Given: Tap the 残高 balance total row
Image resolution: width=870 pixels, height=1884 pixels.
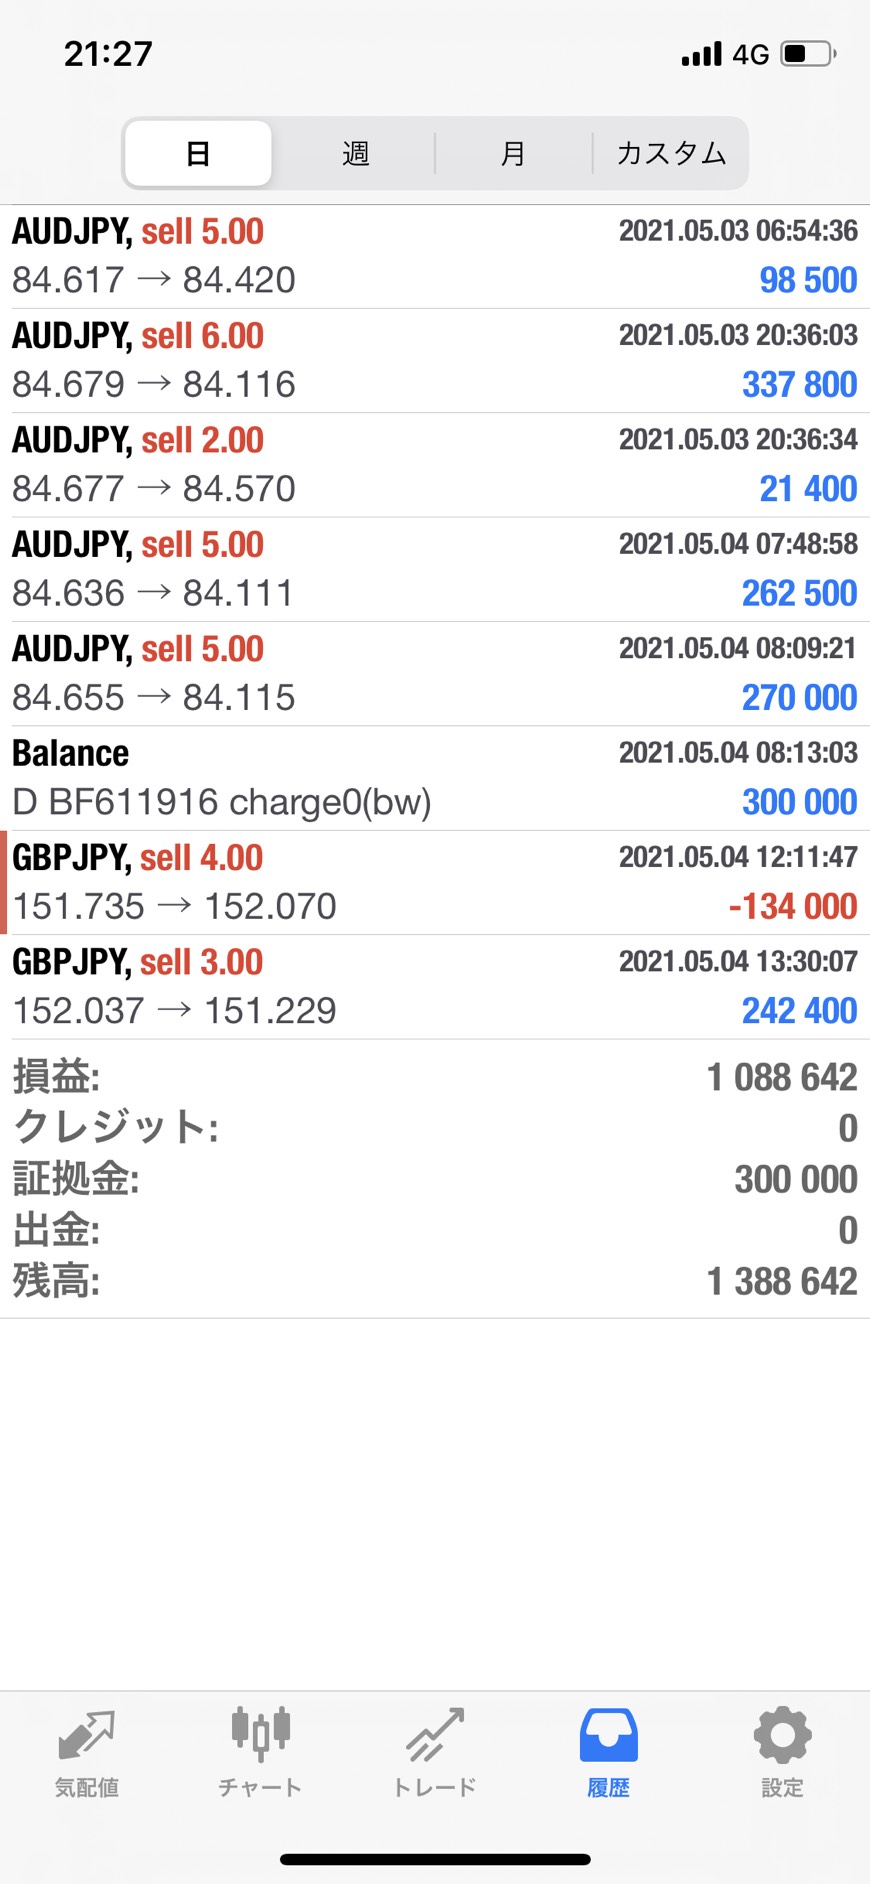Looking at the screenshot, I should pos(435,1281).
